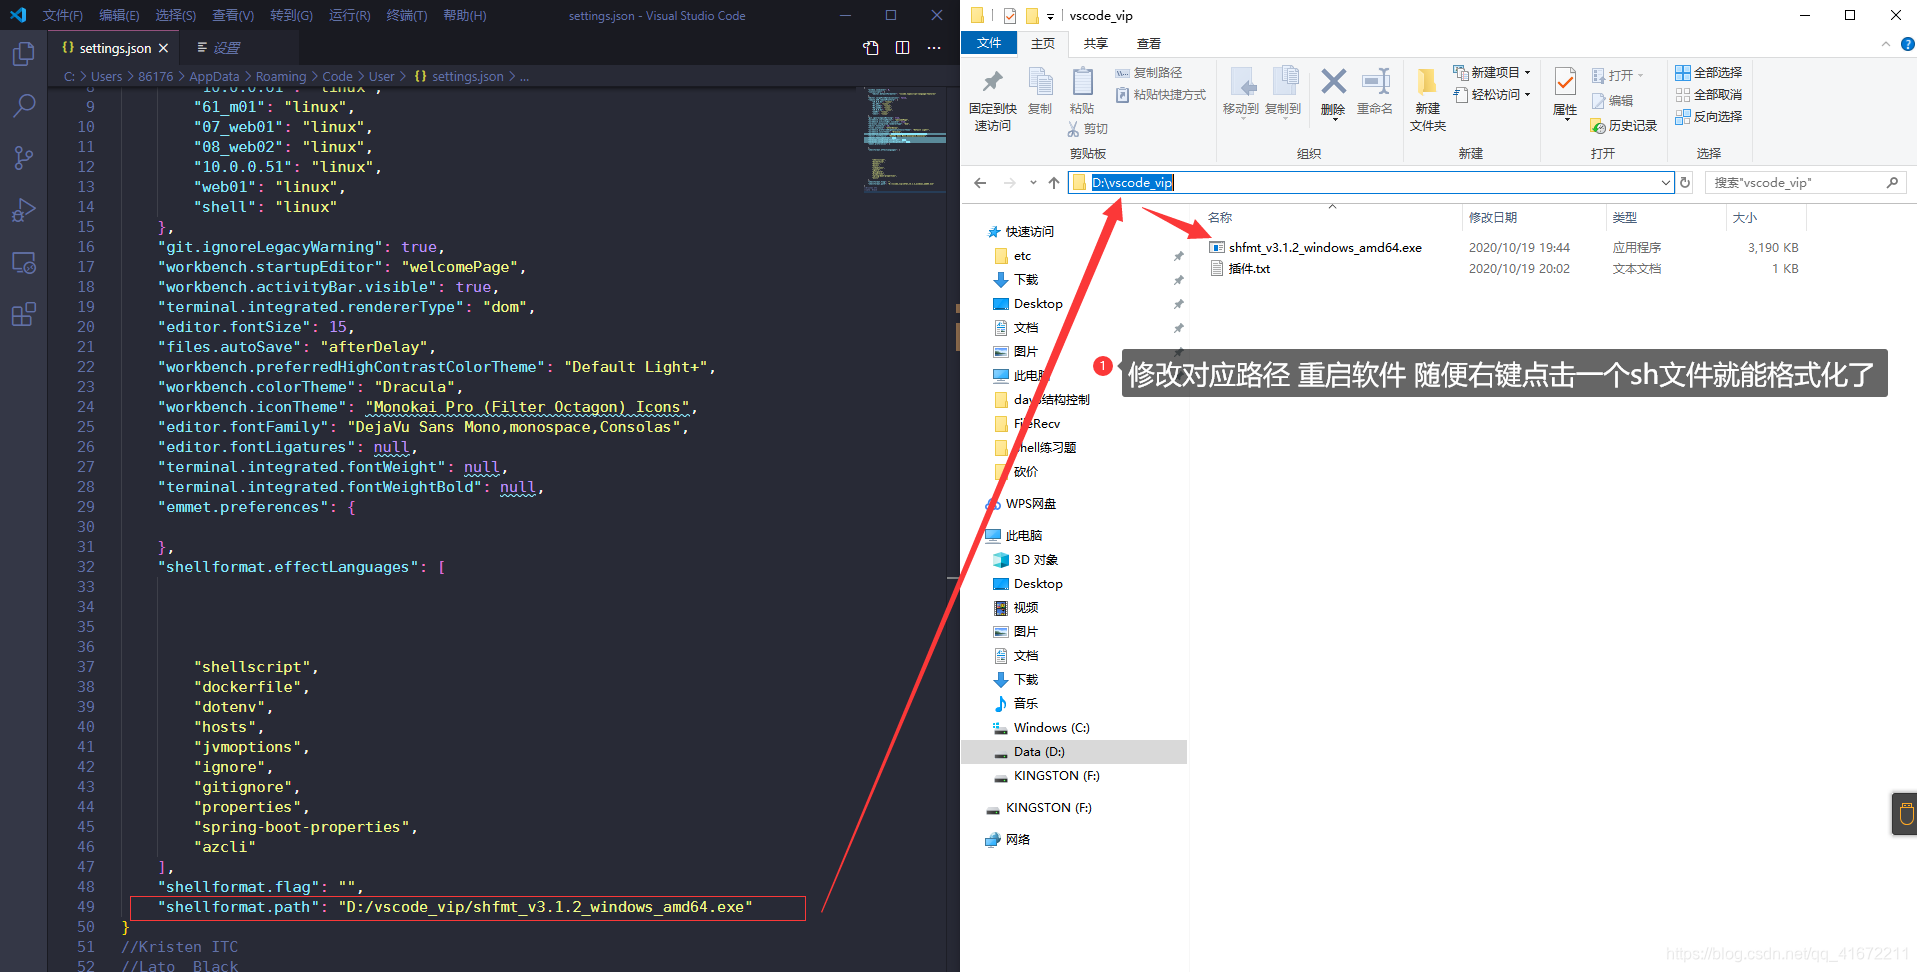The height and width of the screenshot is (972, 1917).
Task: Click the 历史记录 button
Action: click(1624, 125)
